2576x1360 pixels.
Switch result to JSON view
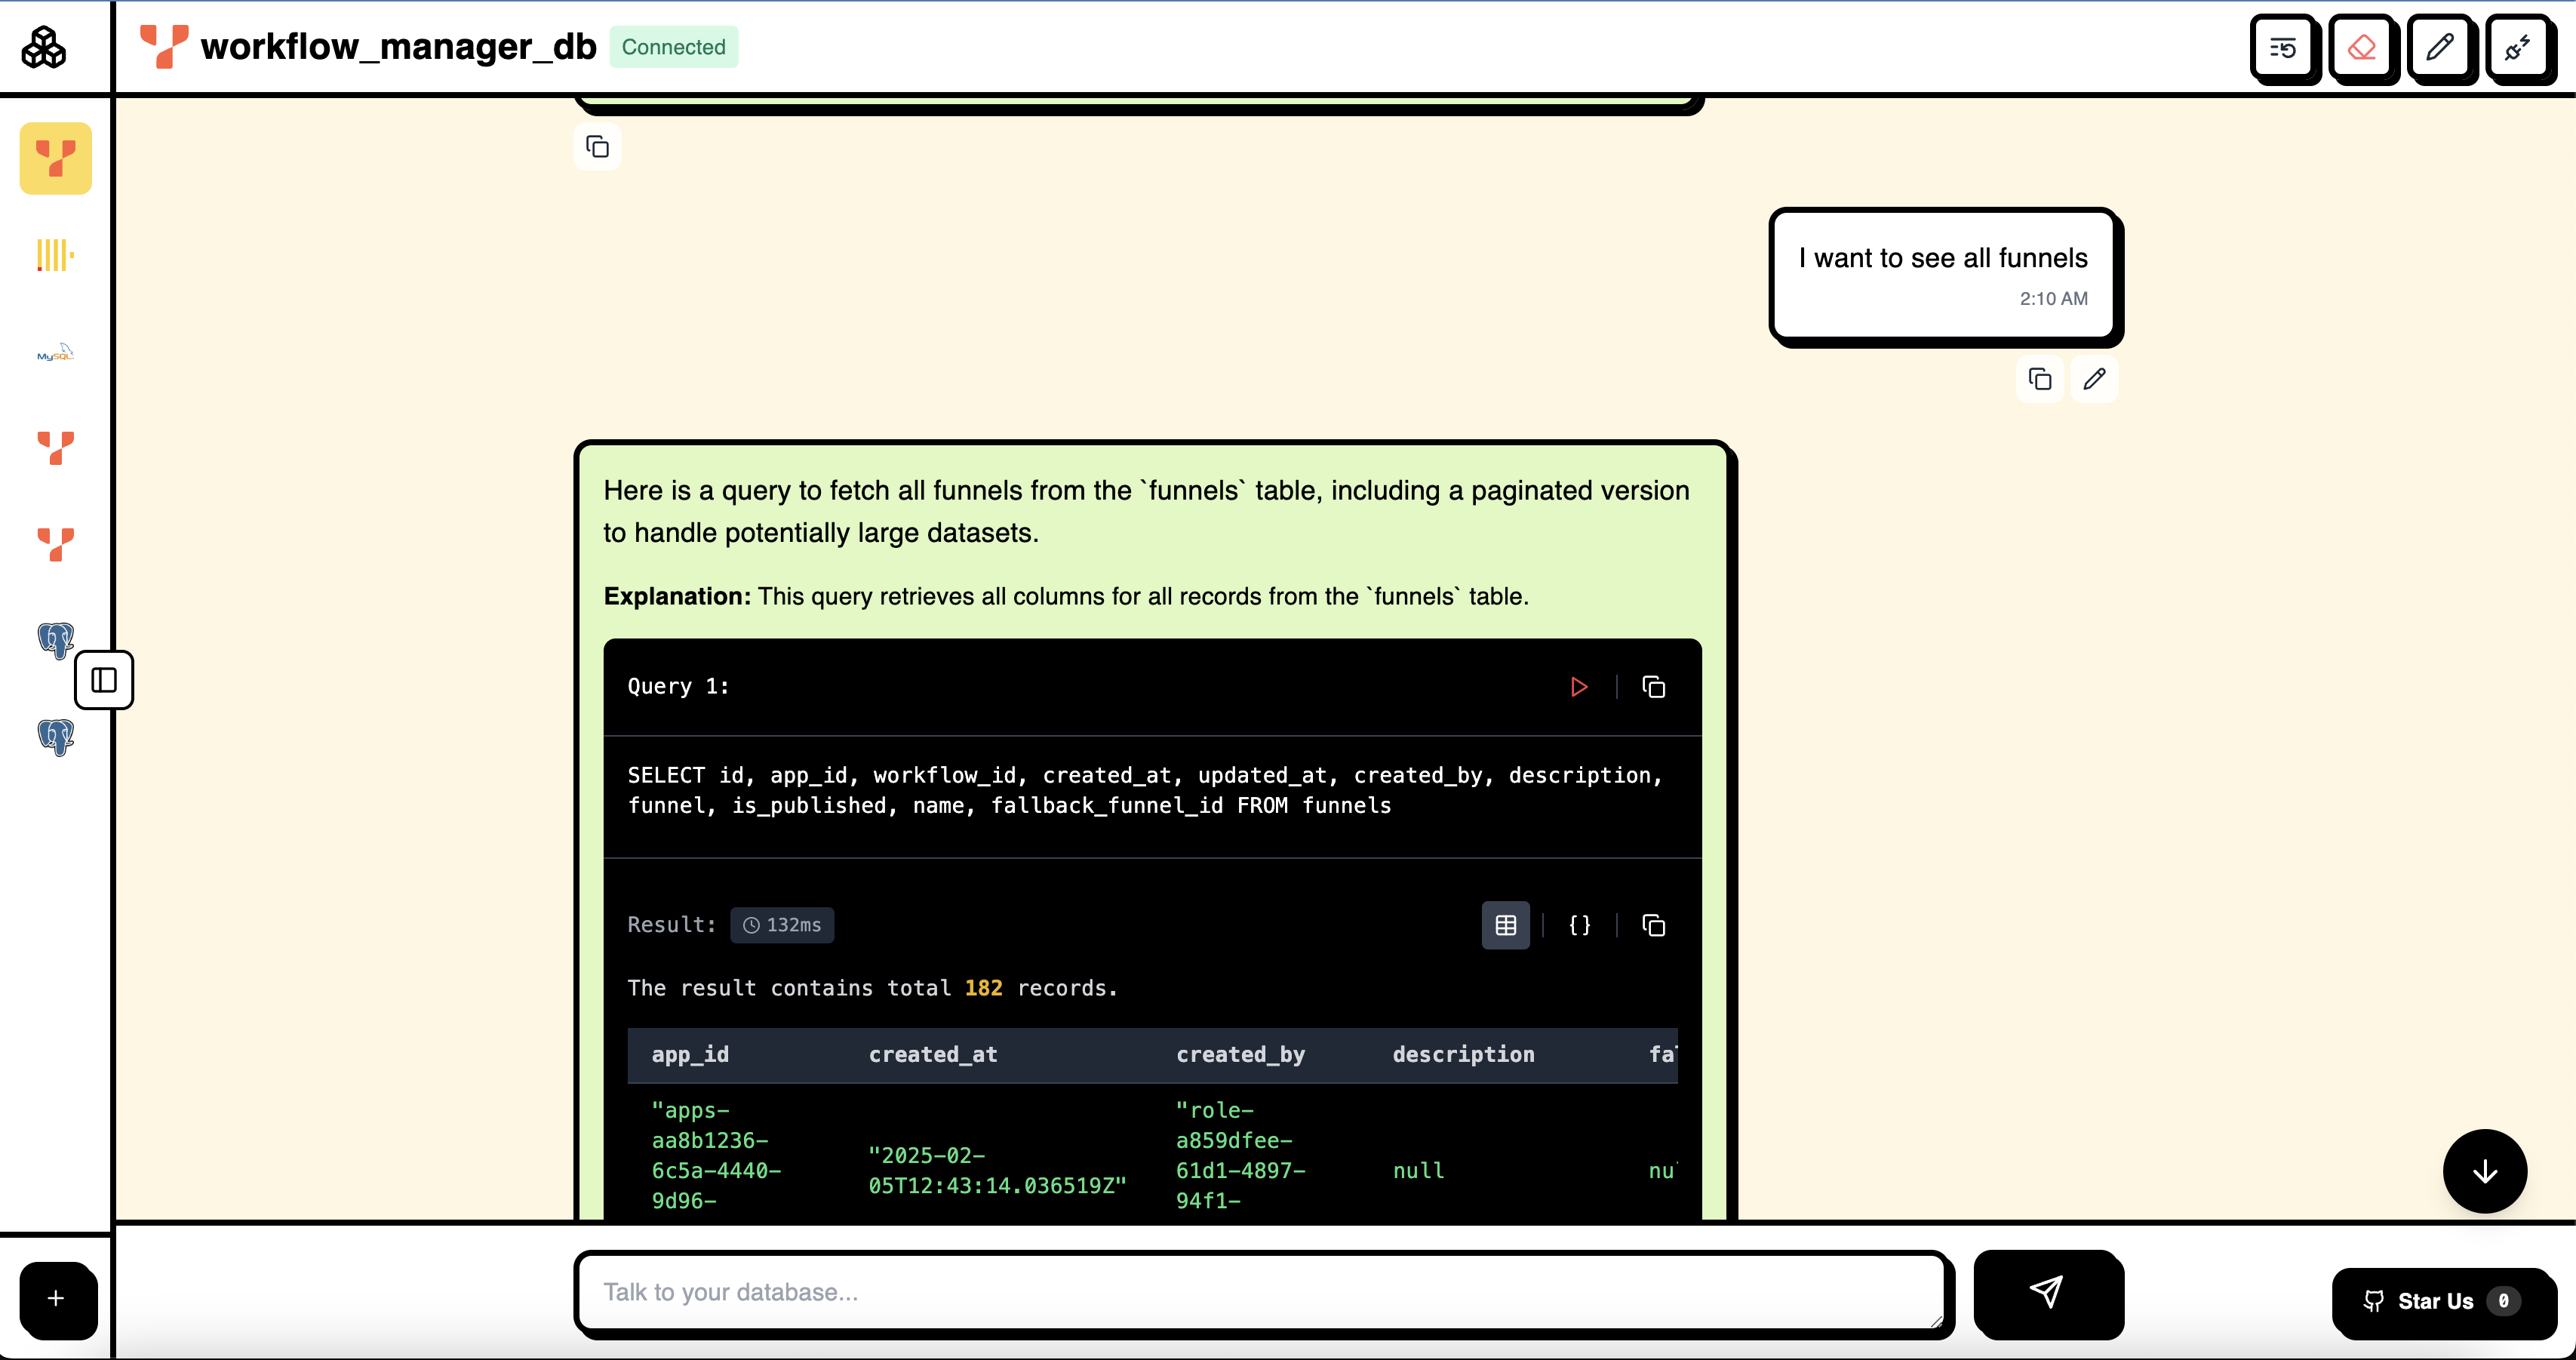[x=1579, y=925]
